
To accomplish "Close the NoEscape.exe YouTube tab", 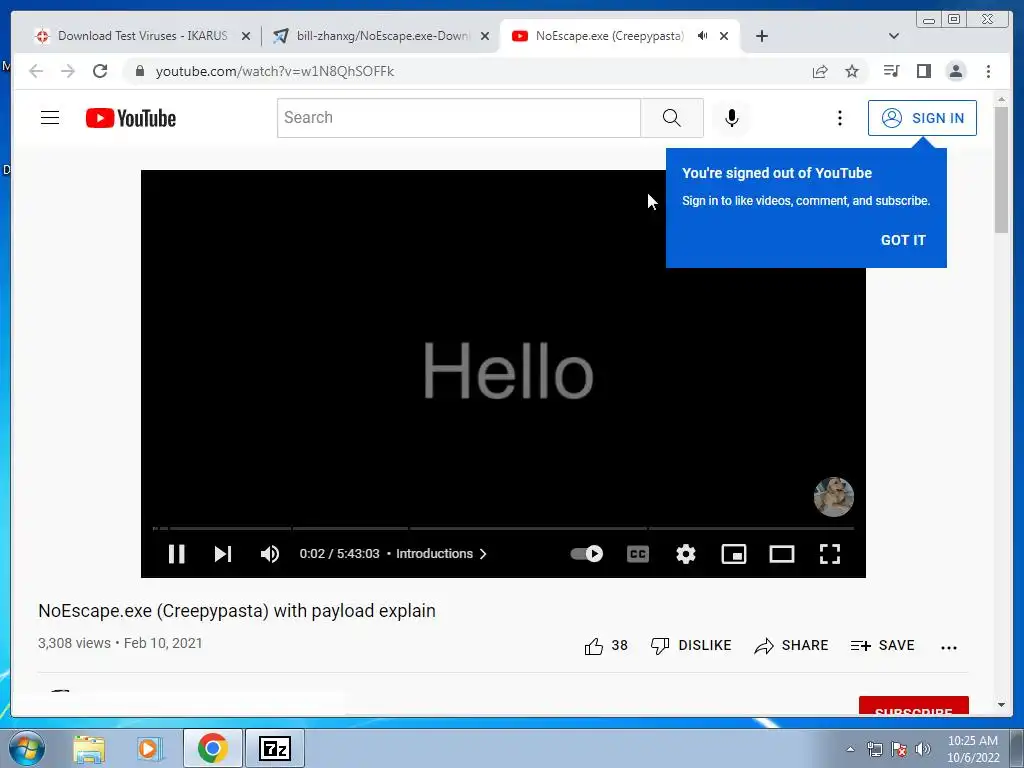I will 724,37.
